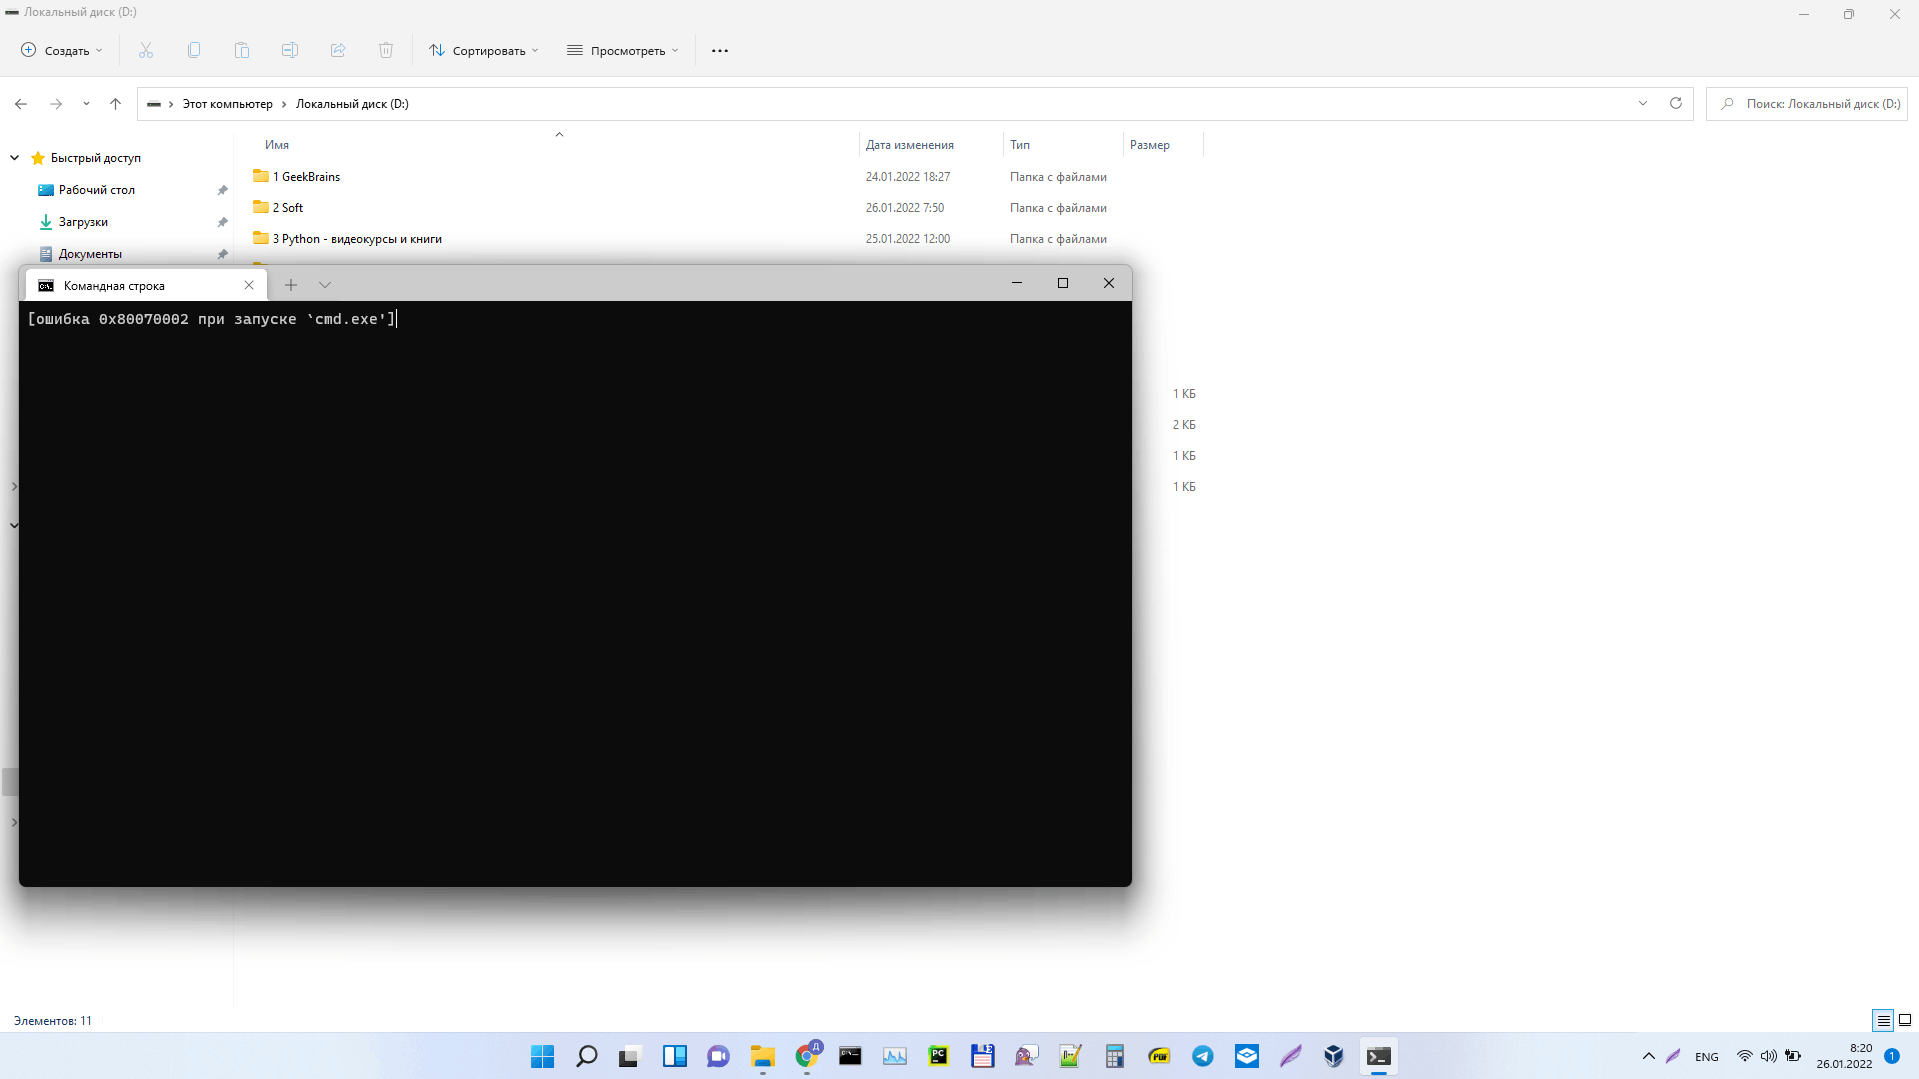Open Wi-Fi network settings in tray
1919x1079 pixels.
(x=1744, y=1056)
